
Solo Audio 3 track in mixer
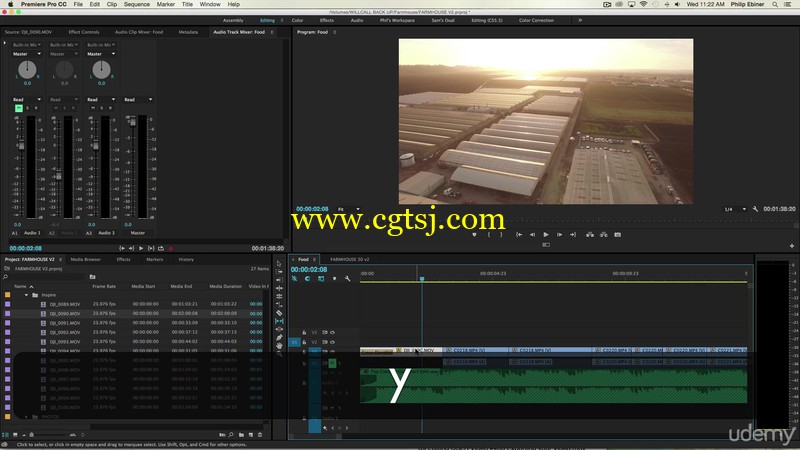coord(102,108)
